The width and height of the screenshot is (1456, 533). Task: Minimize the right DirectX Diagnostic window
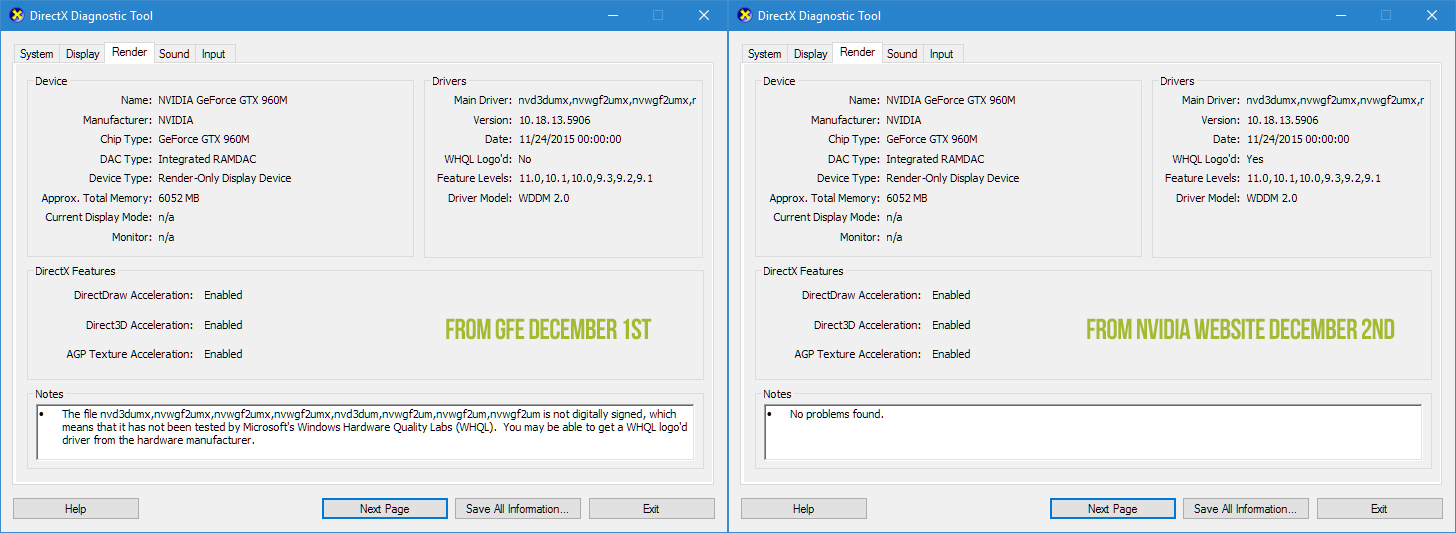point(1339,15)
